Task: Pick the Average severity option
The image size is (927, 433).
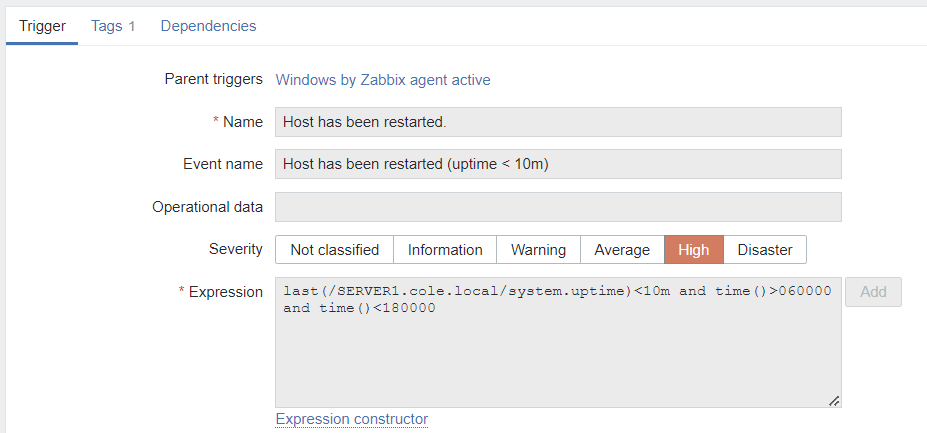Action: point(622,250)
